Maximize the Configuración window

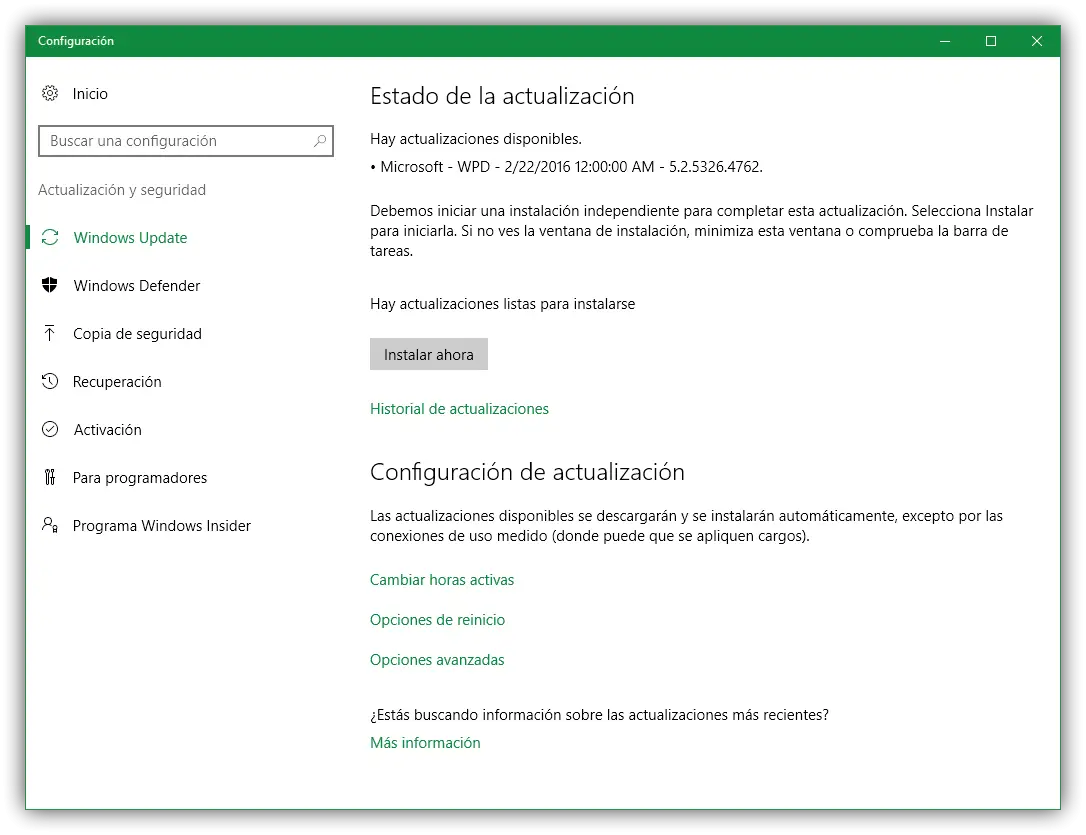tap(991, 42)
